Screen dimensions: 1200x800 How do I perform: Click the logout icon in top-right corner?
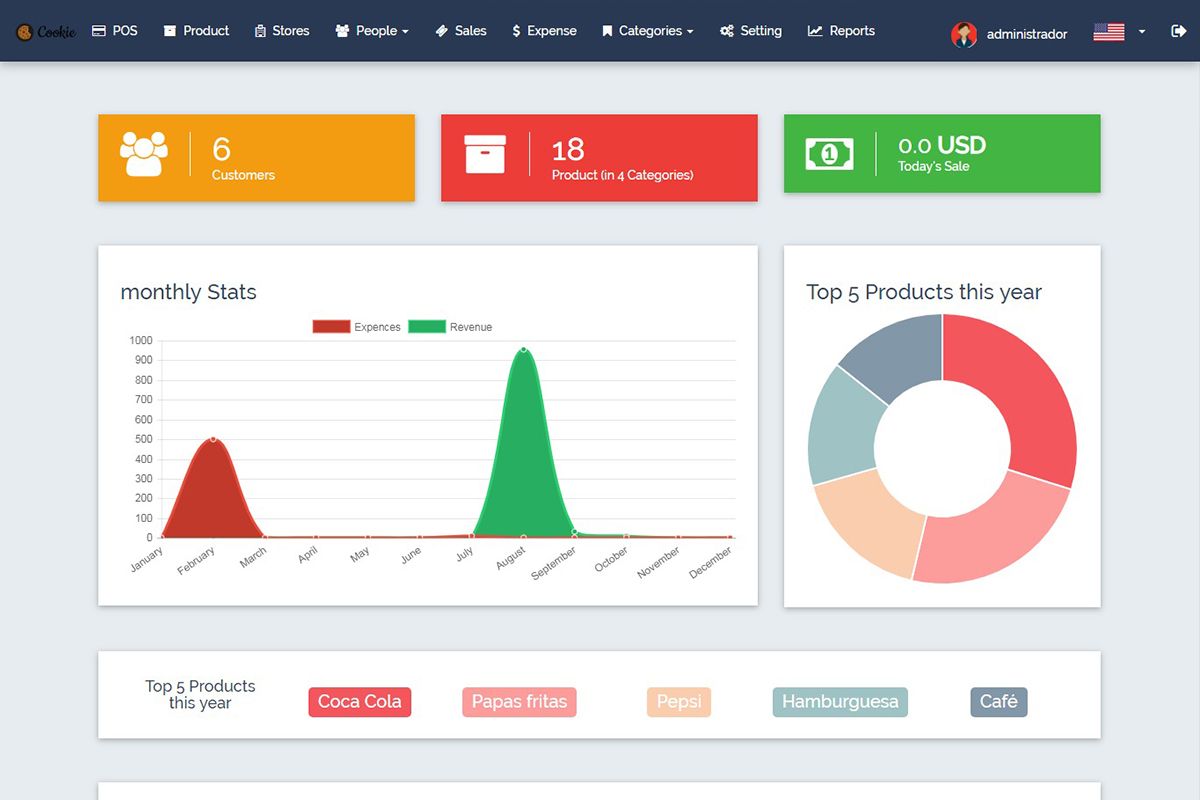tap(1178, 31)
